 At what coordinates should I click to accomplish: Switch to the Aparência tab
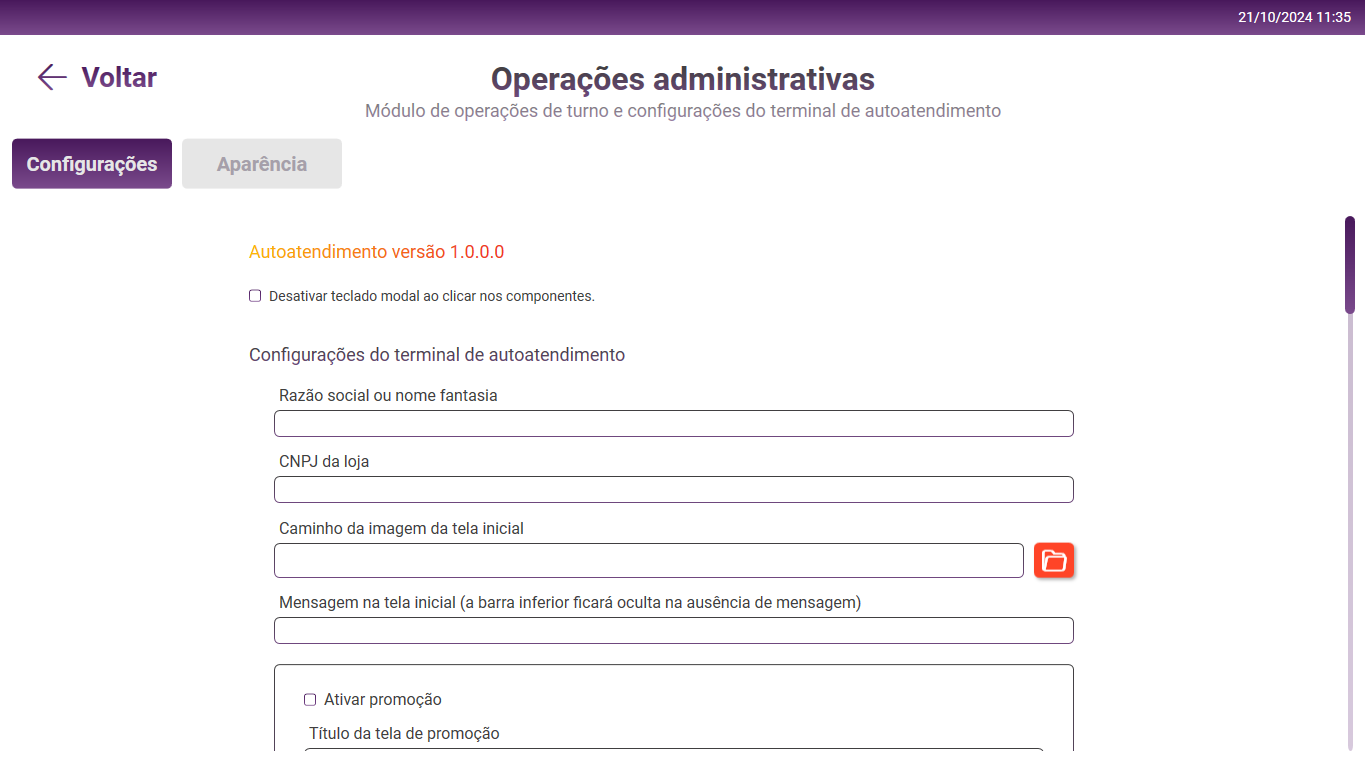(x=262, y=164)
